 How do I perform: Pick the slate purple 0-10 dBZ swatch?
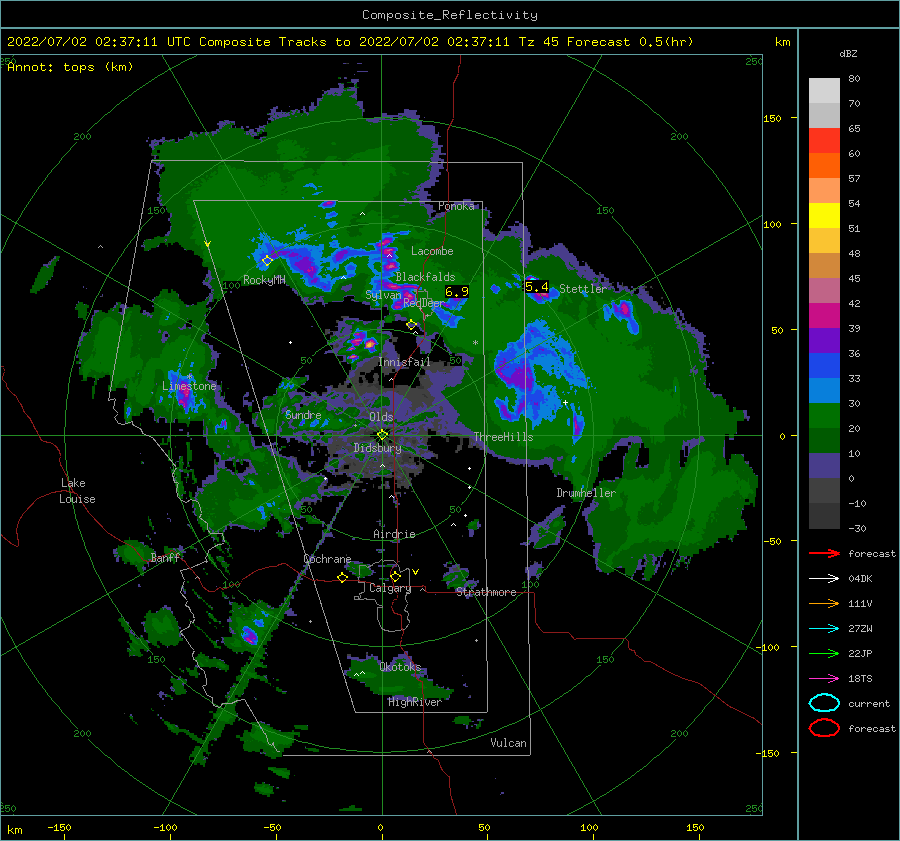(x=824, y=466)
